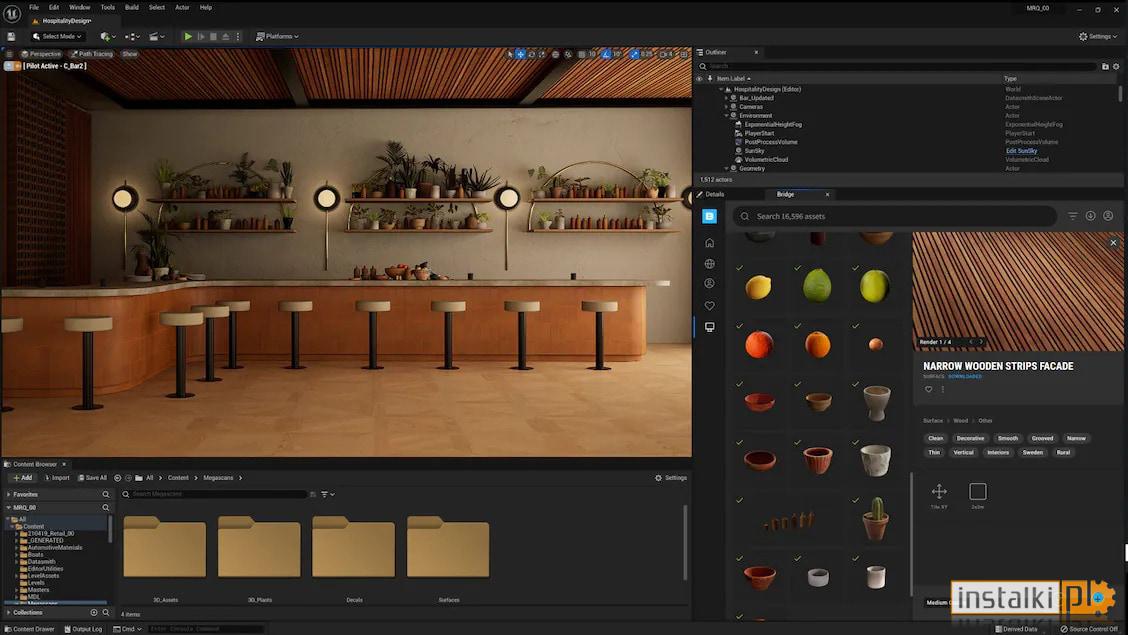This screenshot has width=1128, height=635.
Task: Click the Sweden tag
Action: point(1032,452)
